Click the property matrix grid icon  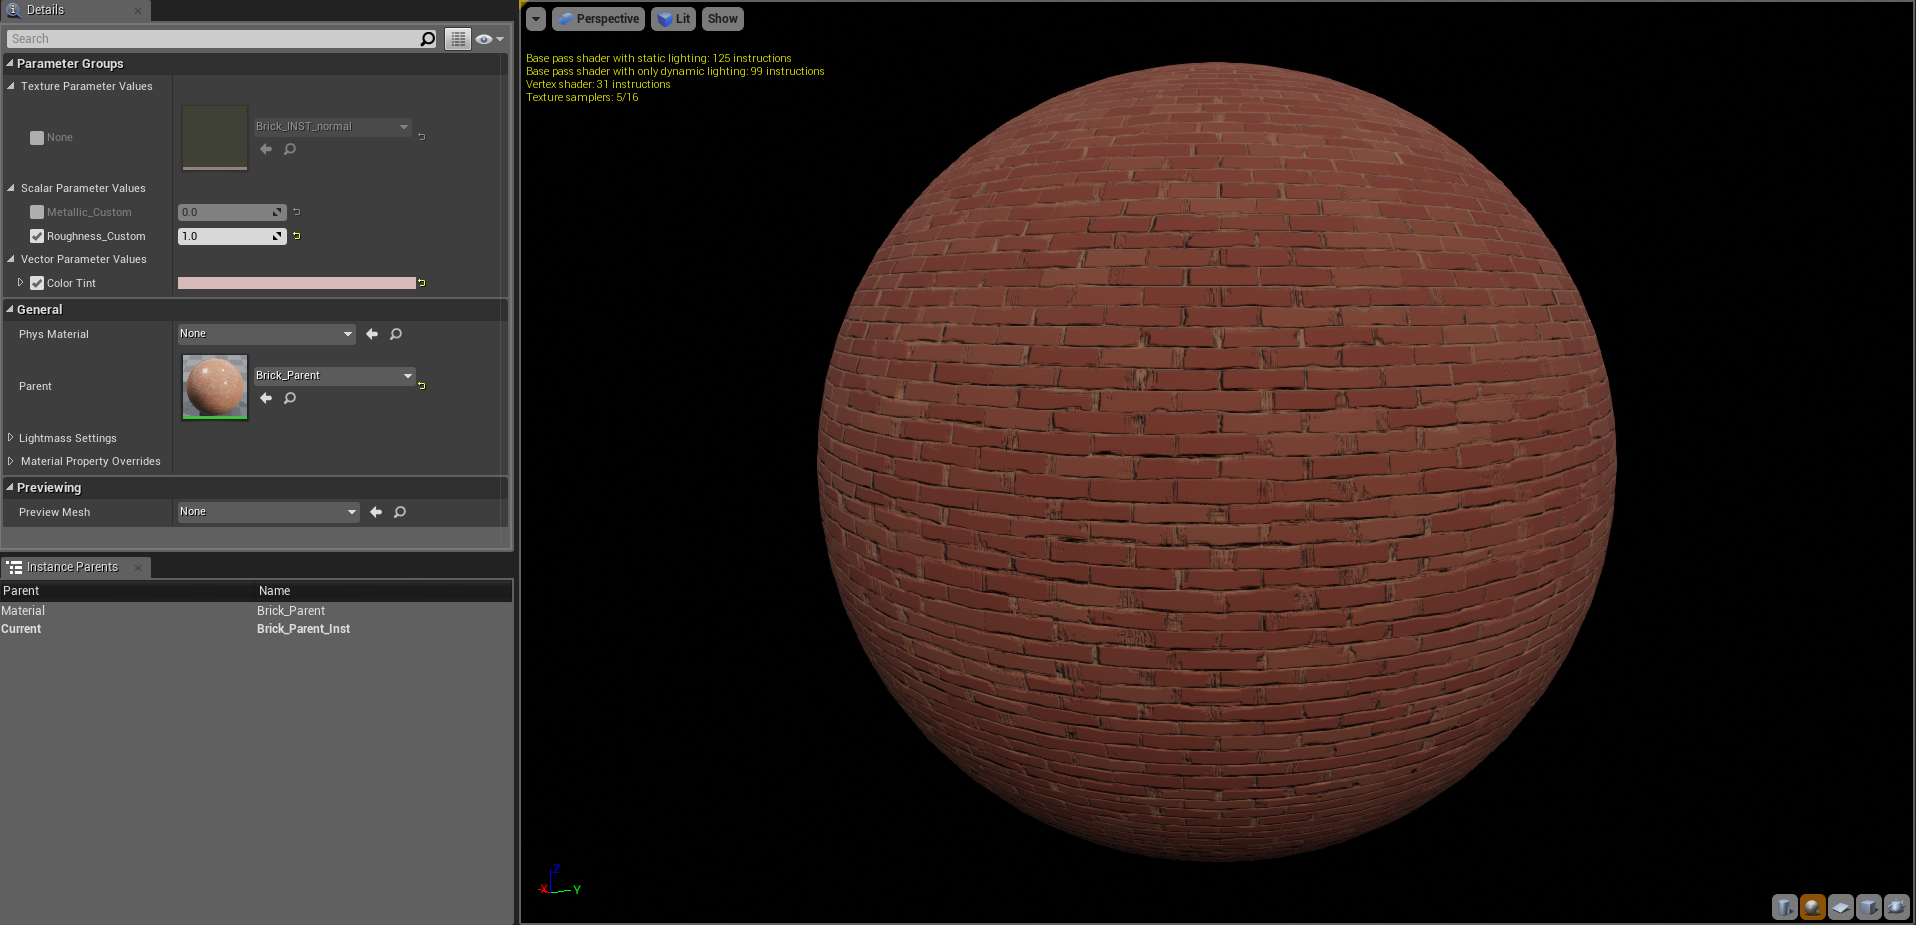[x=458, y=39]
